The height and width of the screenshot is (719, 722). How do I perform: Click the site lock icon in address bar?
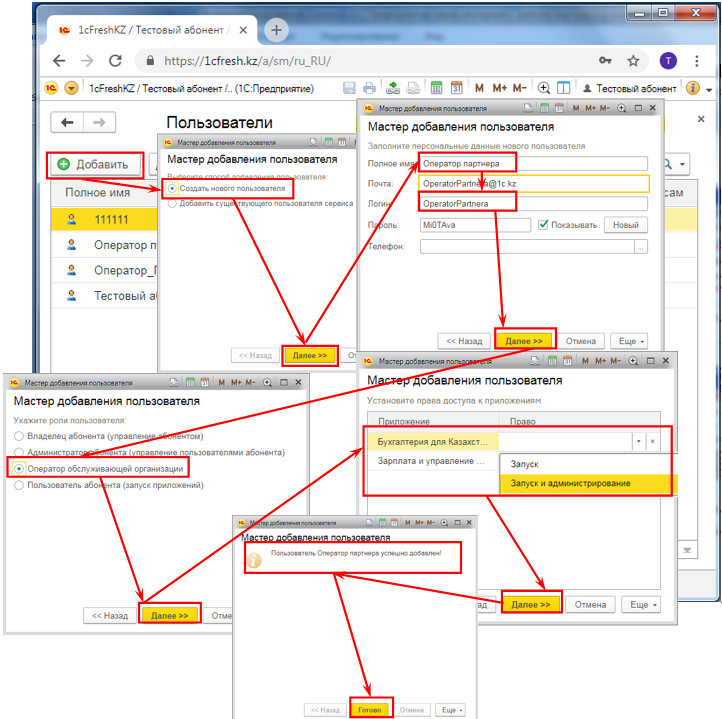click(150, 61)
